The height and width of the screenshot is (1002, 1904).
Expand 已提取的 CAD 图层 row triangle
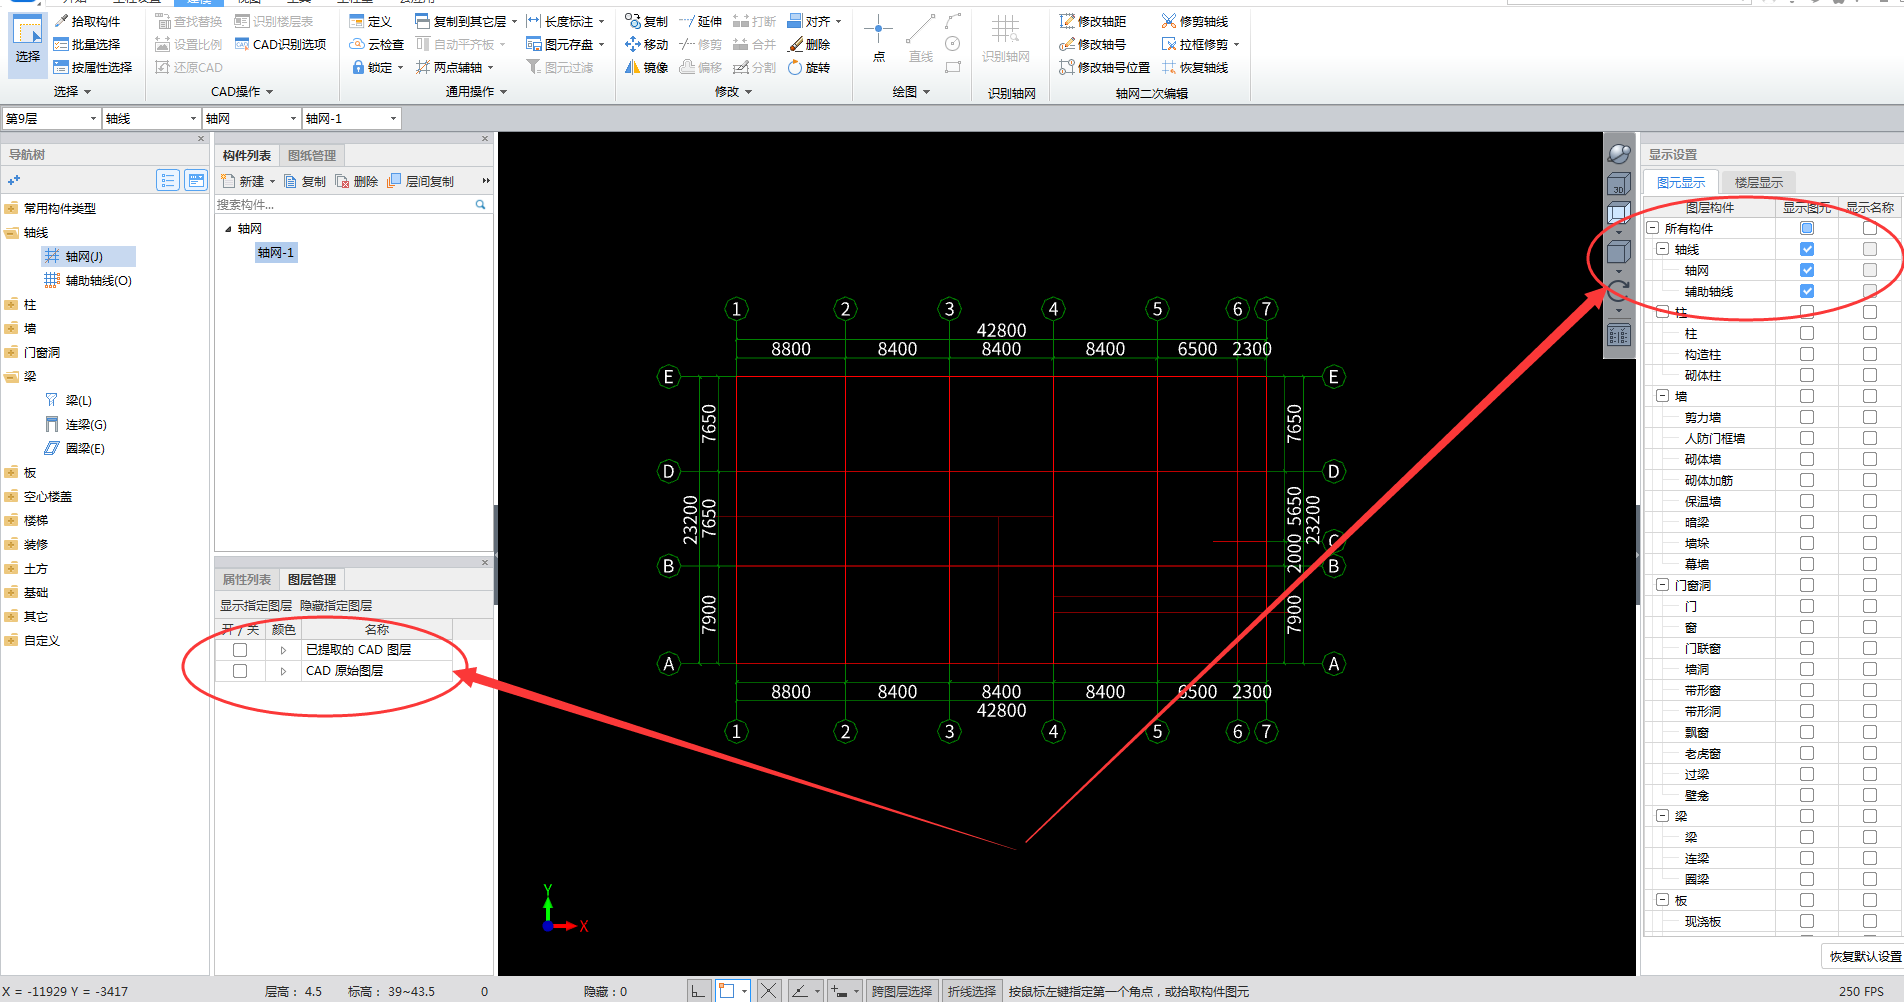[283, 650]
